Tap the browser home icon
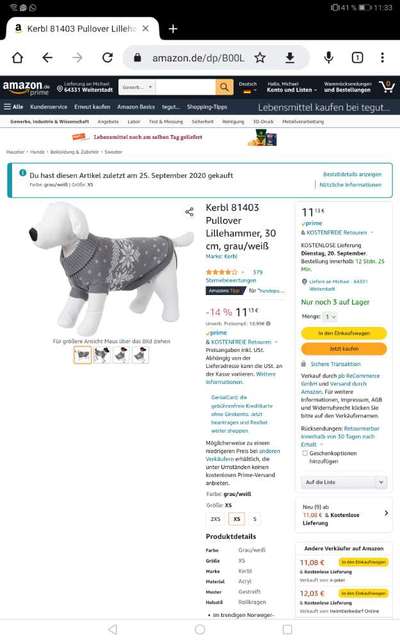The image size is (400, 640). coord(18,58)
